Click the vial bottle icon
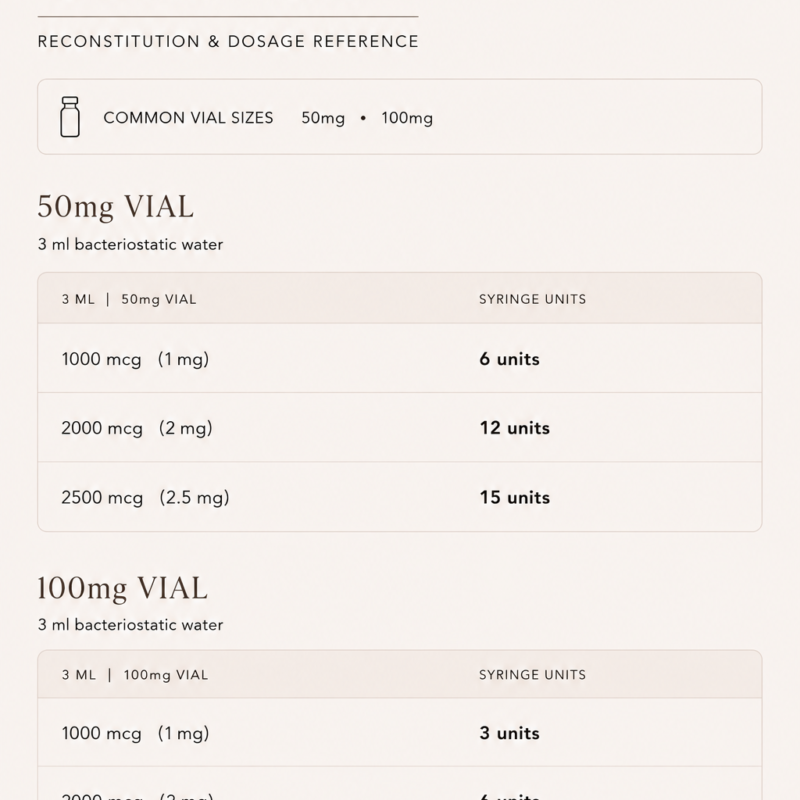 tap(70, 117)
